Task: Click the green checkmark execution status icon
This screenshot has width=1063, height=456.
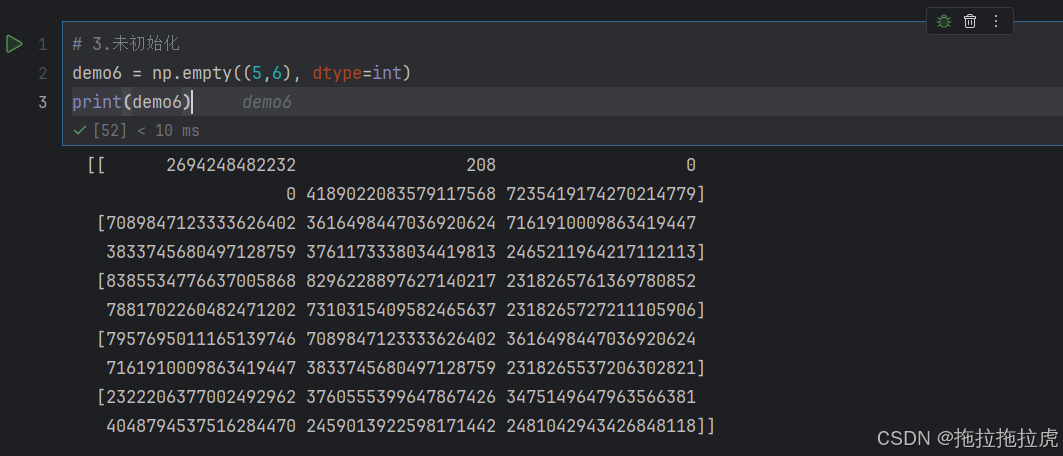Action: (79, 130)
